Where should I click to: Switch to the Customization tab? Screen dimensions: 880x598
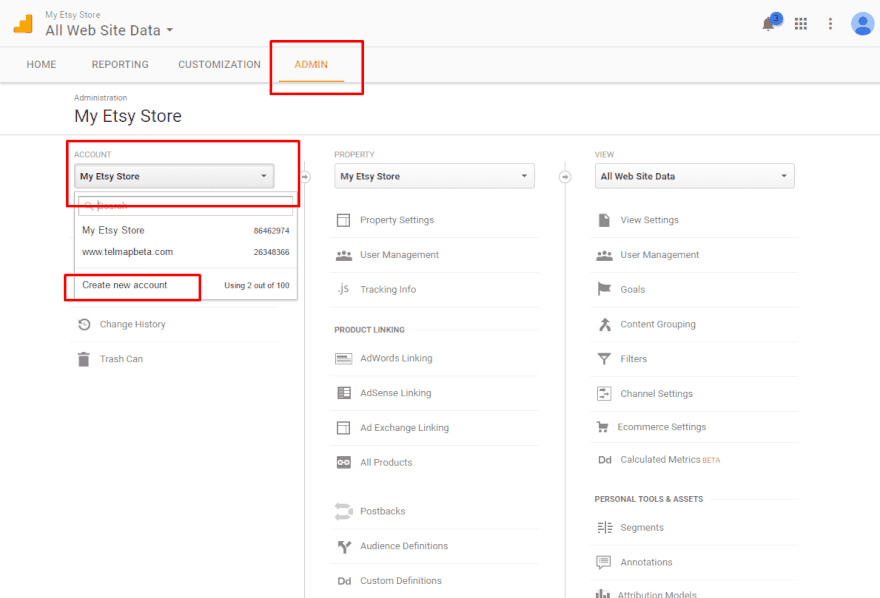tap(219, 65)
